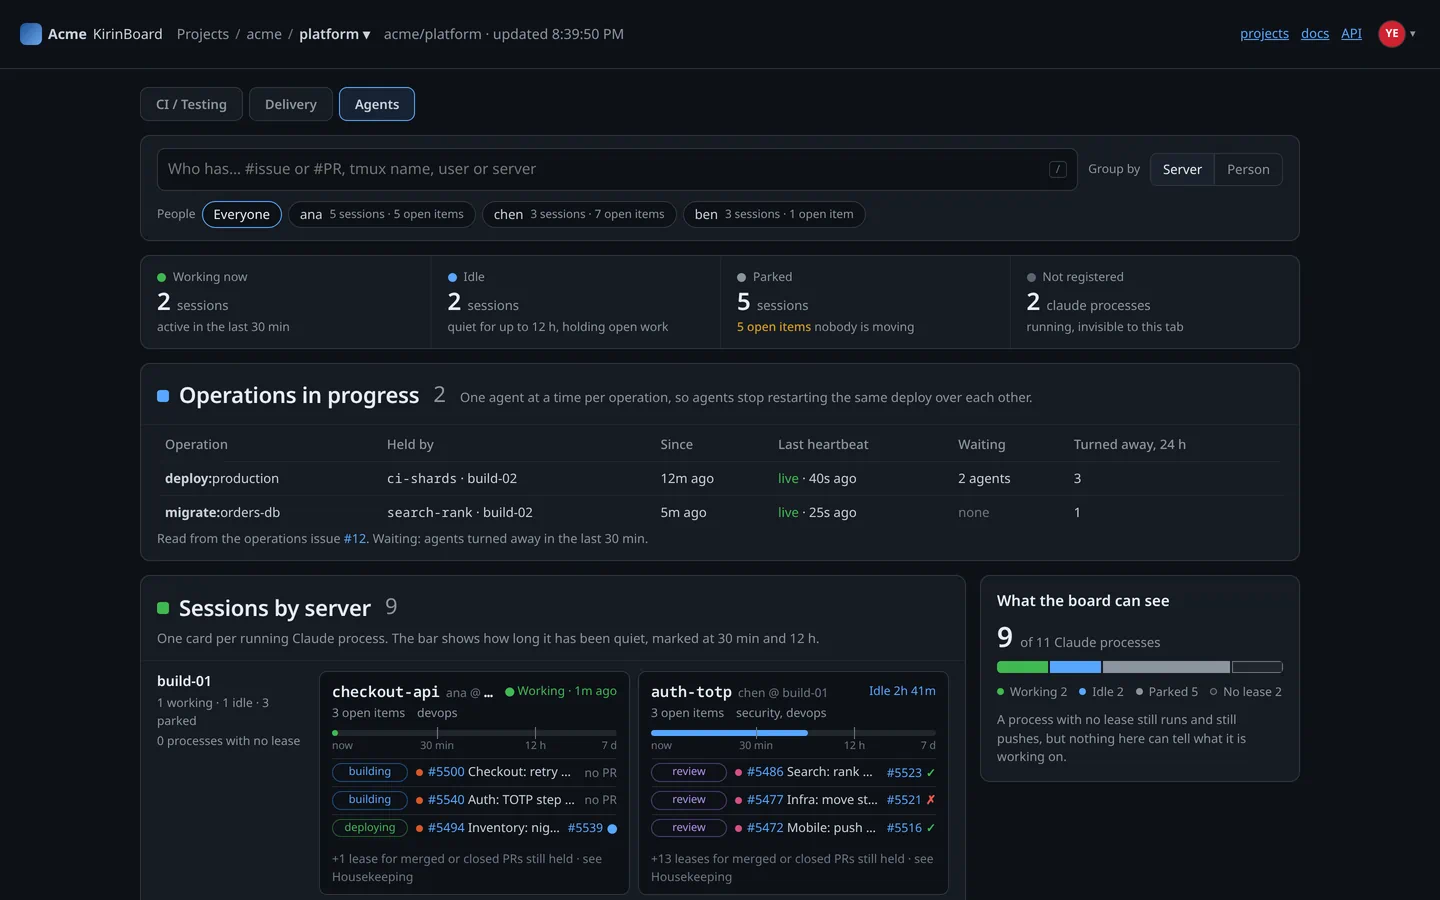Click the green check beside PR #5523

click(x=931, y=772)
